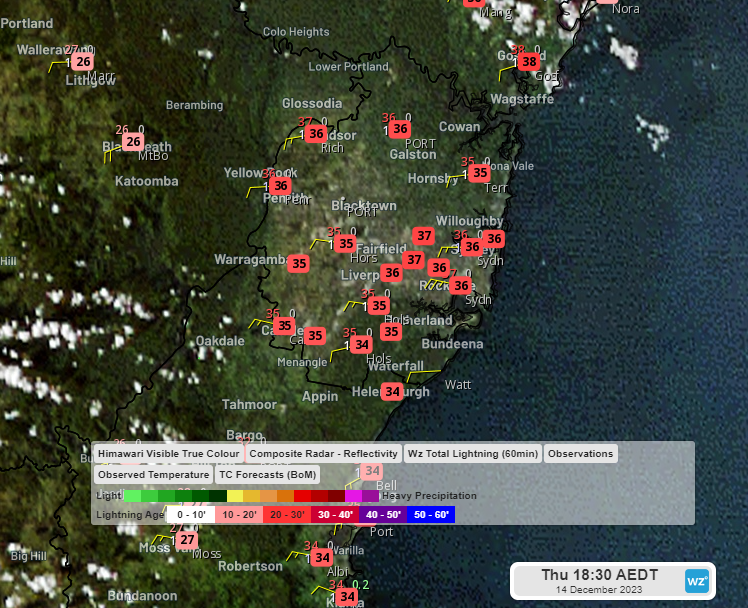
Task: Click the Observations layer tag
Action: [581, 454]
